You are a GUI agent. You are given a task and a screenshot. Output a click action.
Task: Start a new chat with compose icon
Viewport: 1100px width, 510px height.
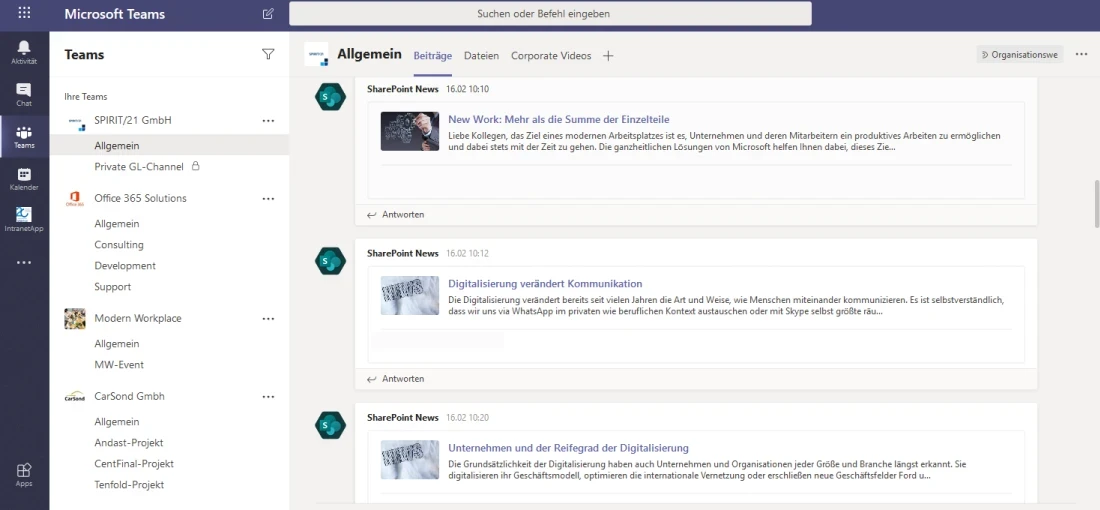pyautogui.click(x=267, y=14)
